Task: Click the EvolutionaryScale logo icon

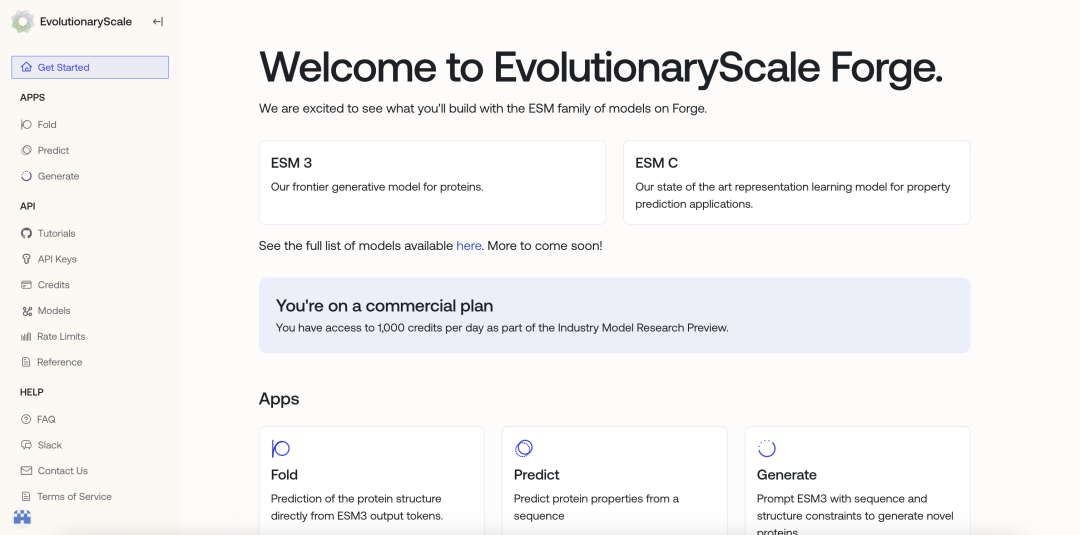Action: (x=22, y=21)
